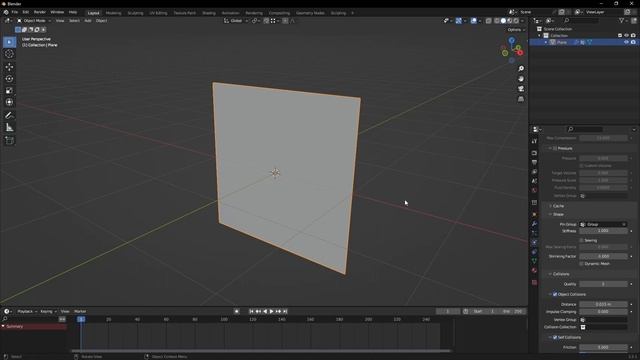The image size is (640, 360).
Task: Jump to the first frame
Action: (x=251, y=311)
